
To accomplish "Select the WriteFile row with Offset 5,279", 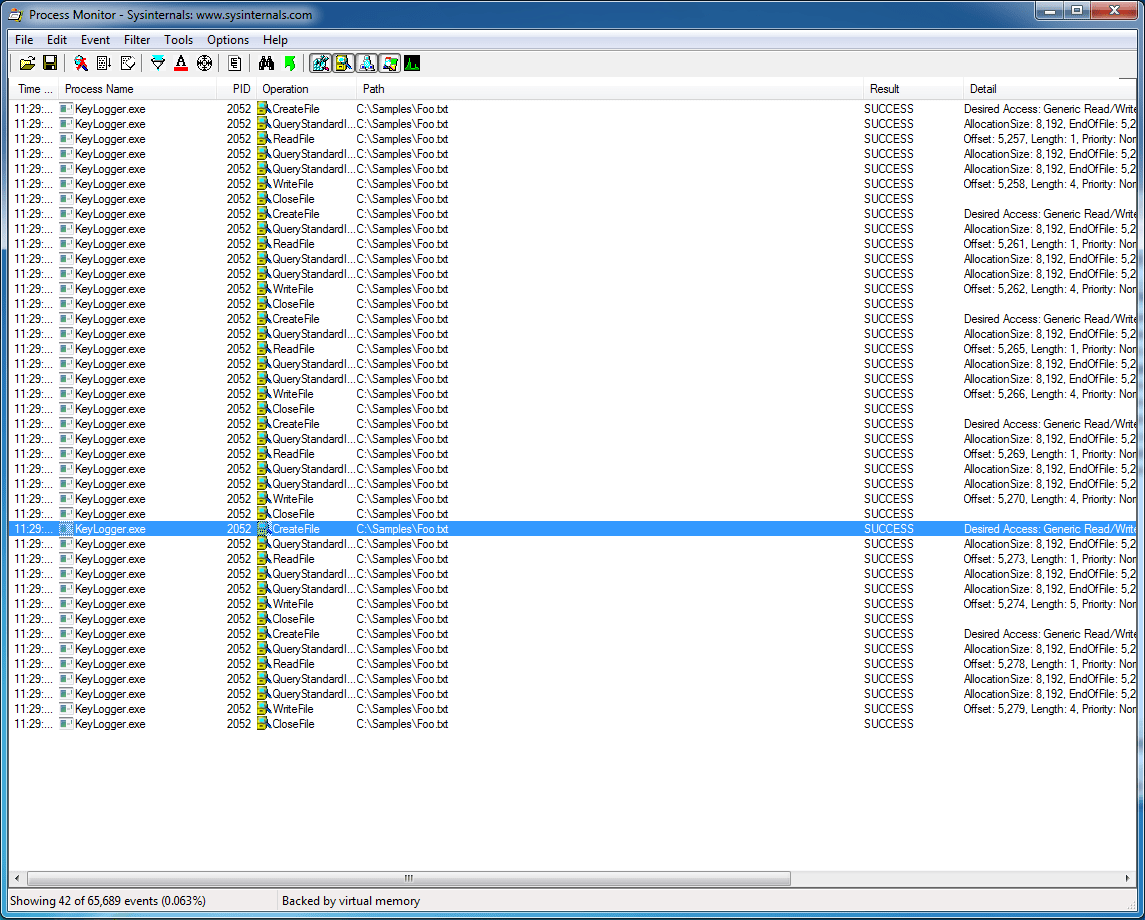I will point(572,709).
